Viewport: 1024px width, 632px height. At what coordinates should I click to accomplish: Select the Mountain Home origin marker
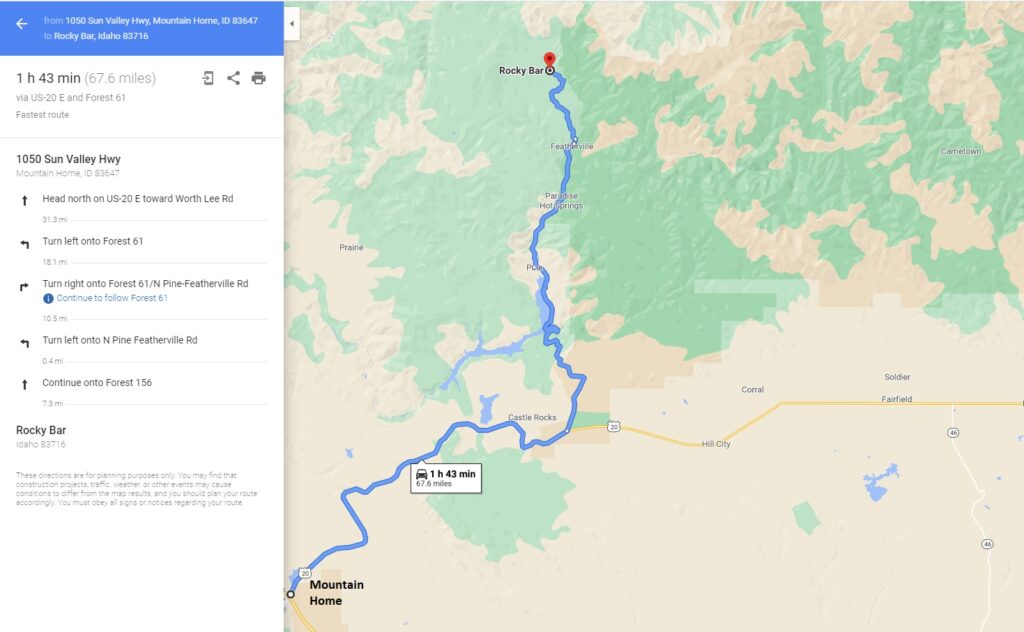[x=291, y=594]
